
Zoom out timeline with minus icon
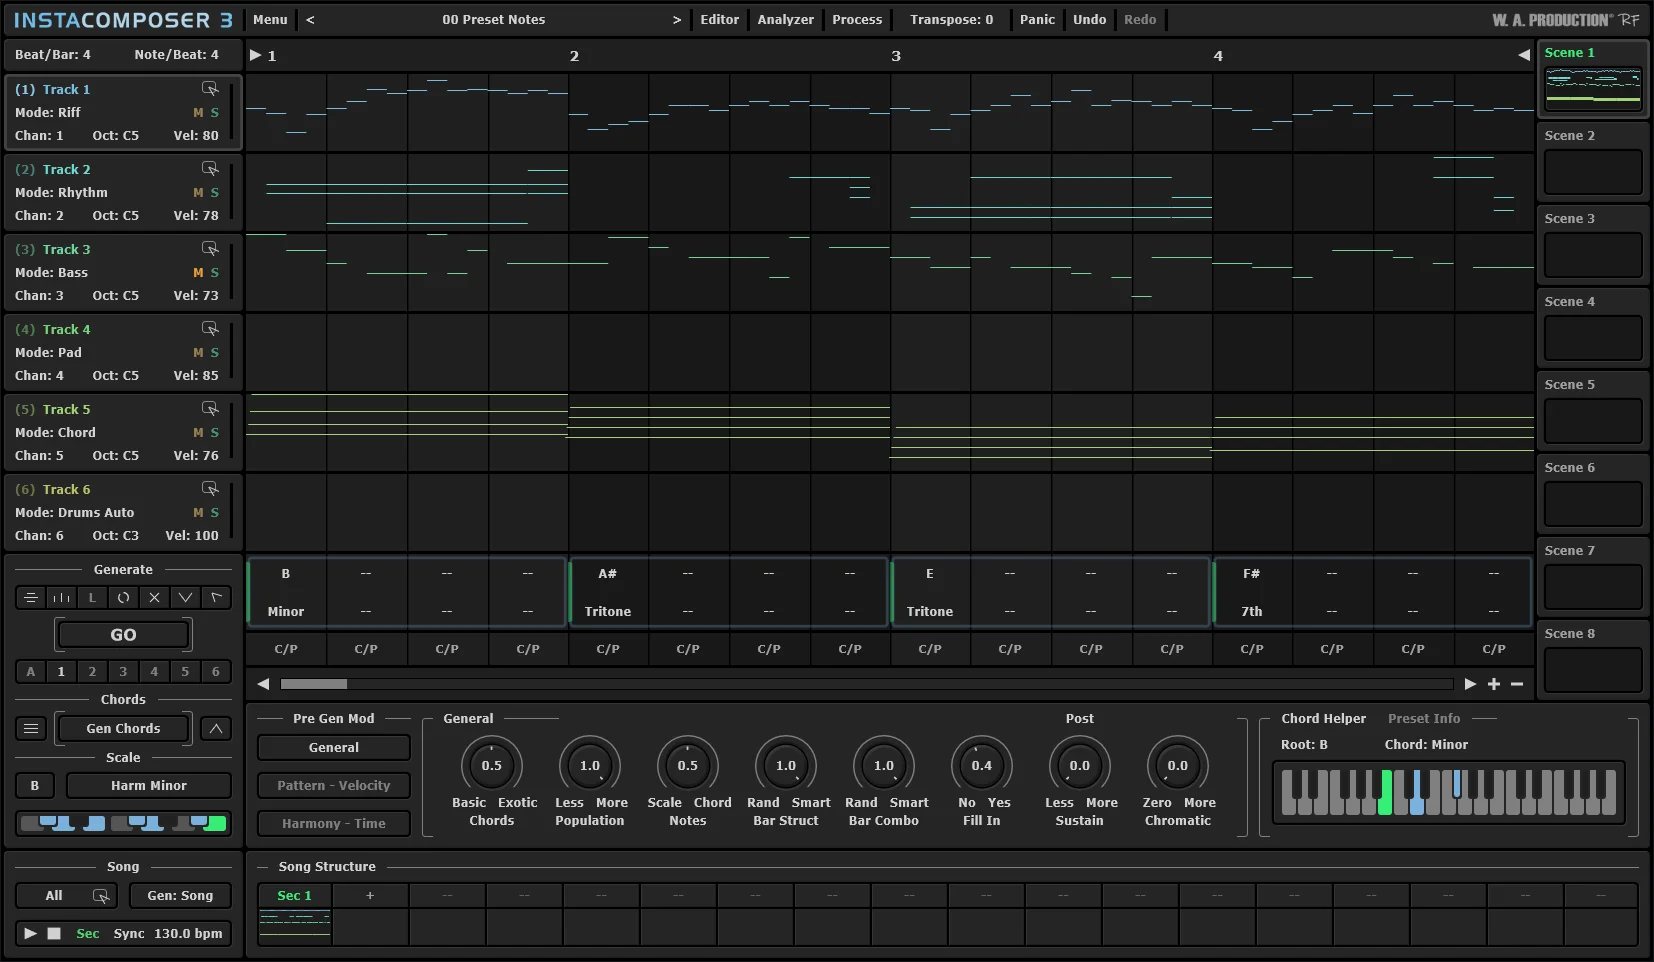click(1517, 684)
